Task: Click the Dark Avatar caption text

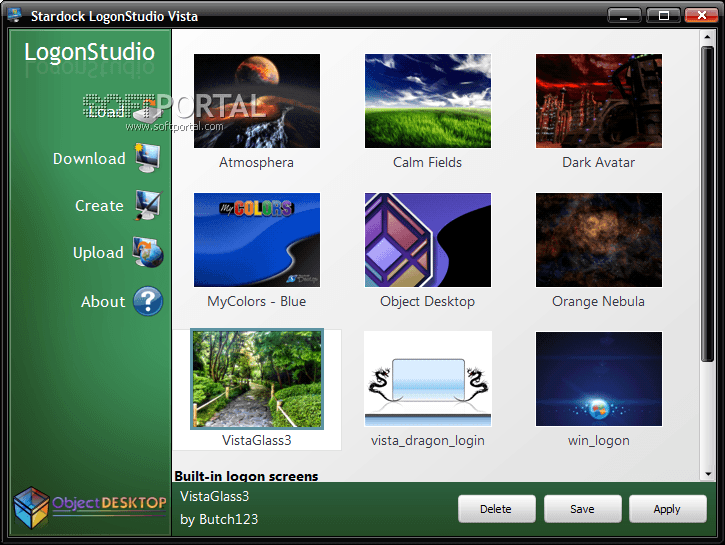Action: pos(598,163)
